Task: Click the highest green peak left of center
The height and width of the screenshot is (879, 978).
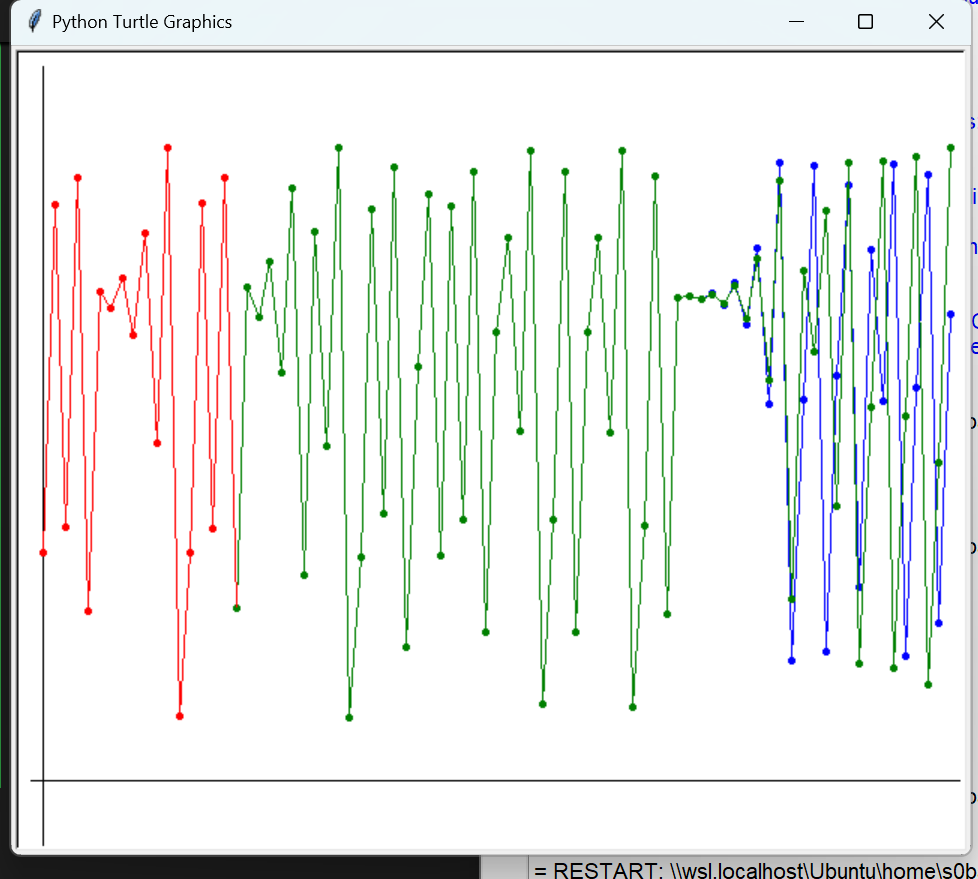Action: pyautogui.click(x=339, y=148)
